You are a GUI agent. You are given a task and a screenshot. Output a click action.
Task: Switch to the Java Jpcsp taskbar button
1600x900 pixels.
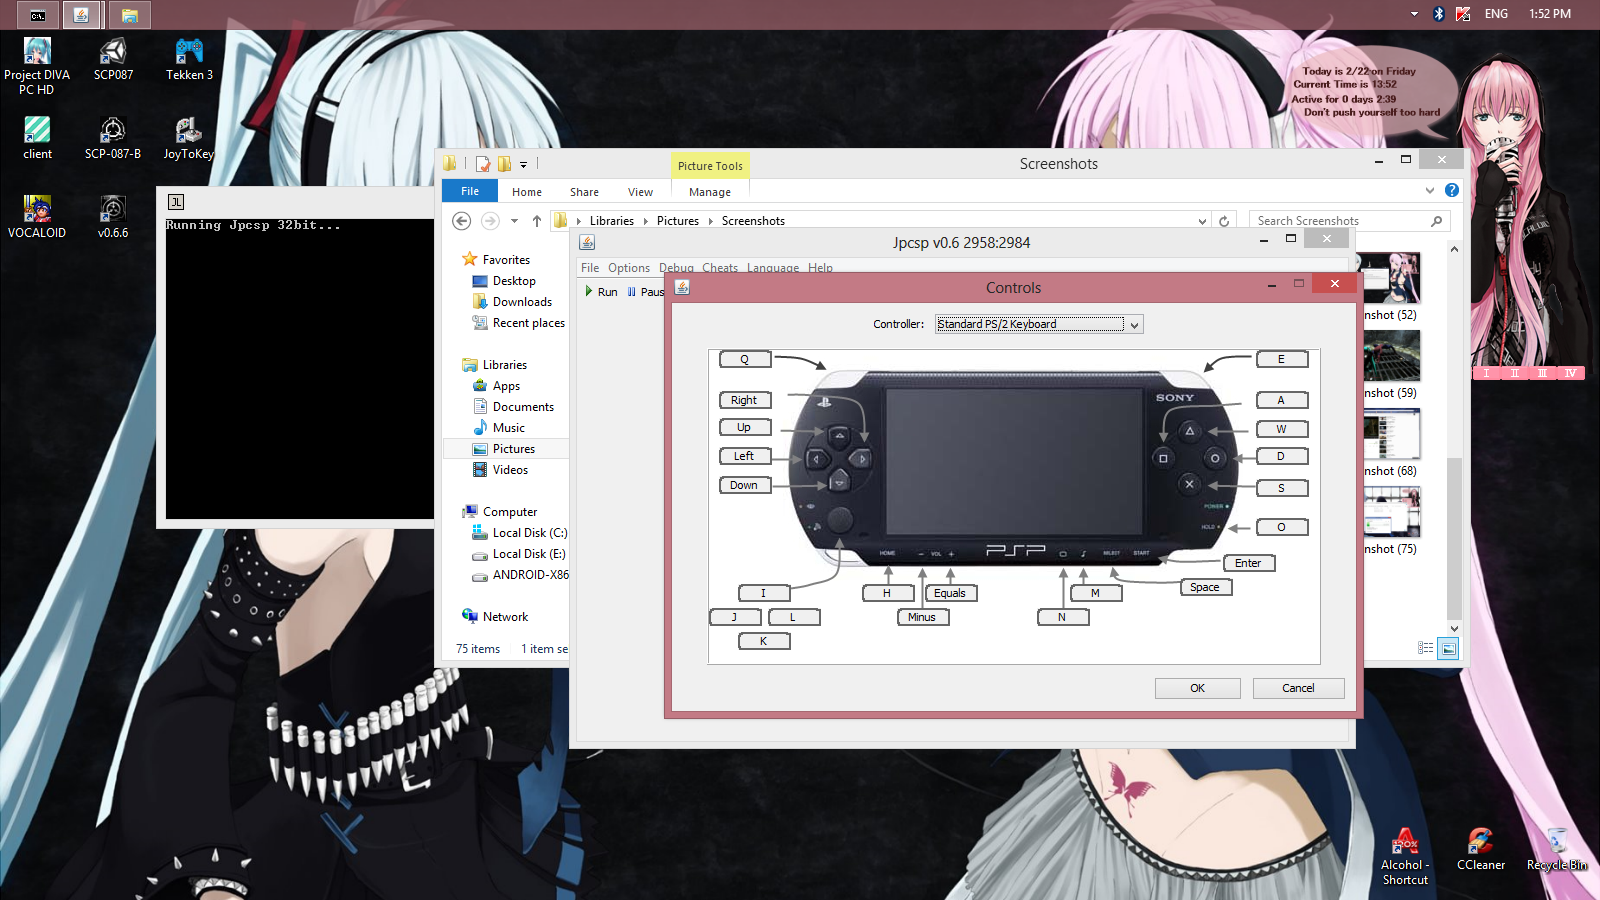tap(82, 15)
